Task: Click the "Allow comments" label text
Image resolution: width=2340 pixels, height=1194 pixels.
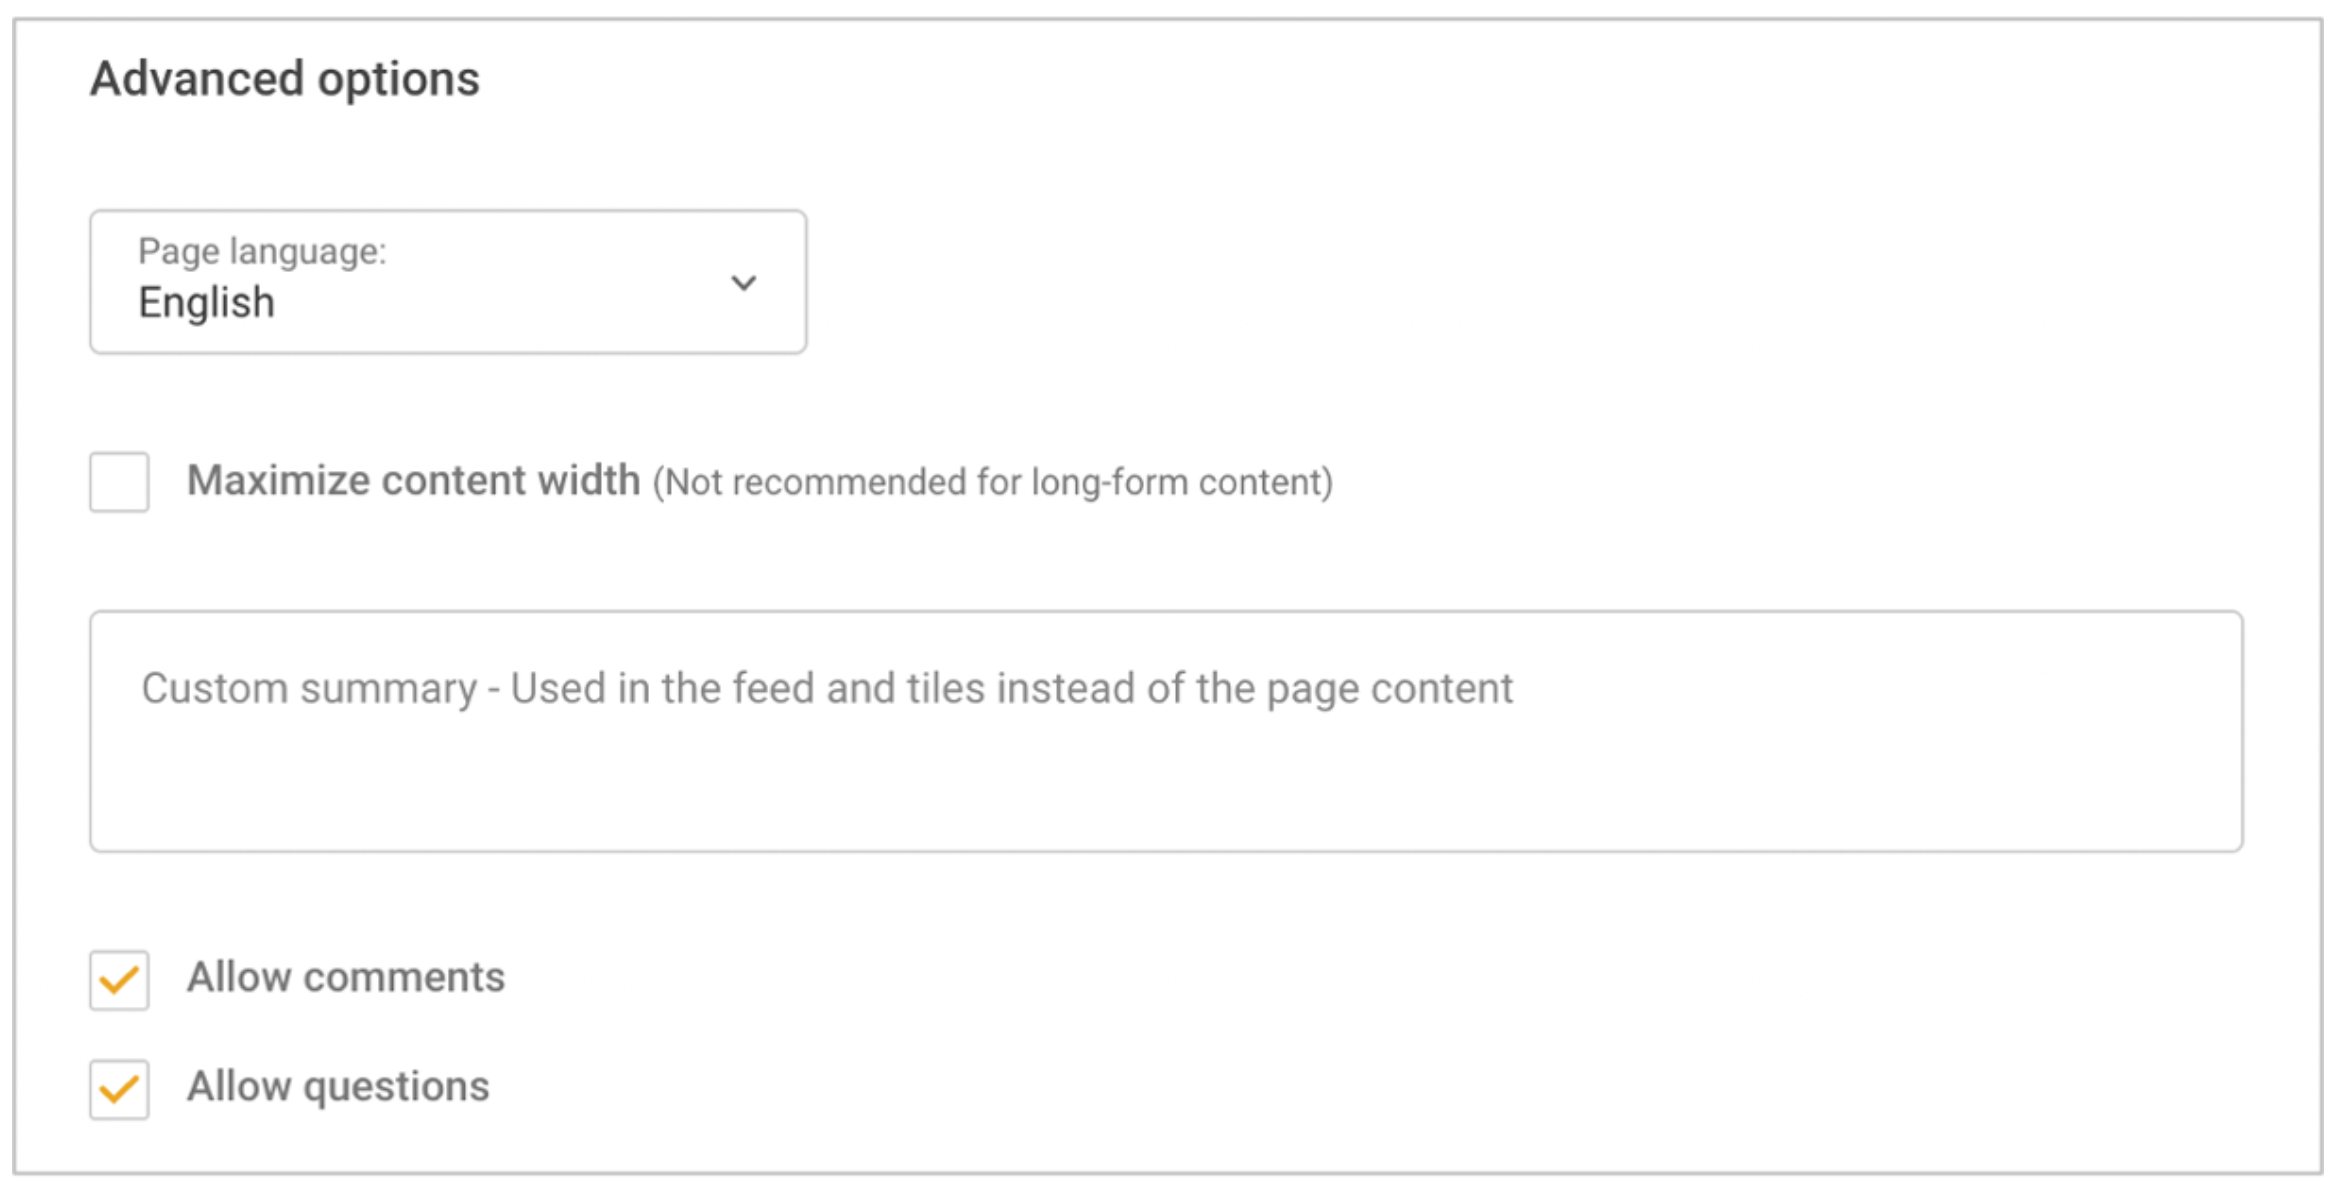Action: point(346,978)
